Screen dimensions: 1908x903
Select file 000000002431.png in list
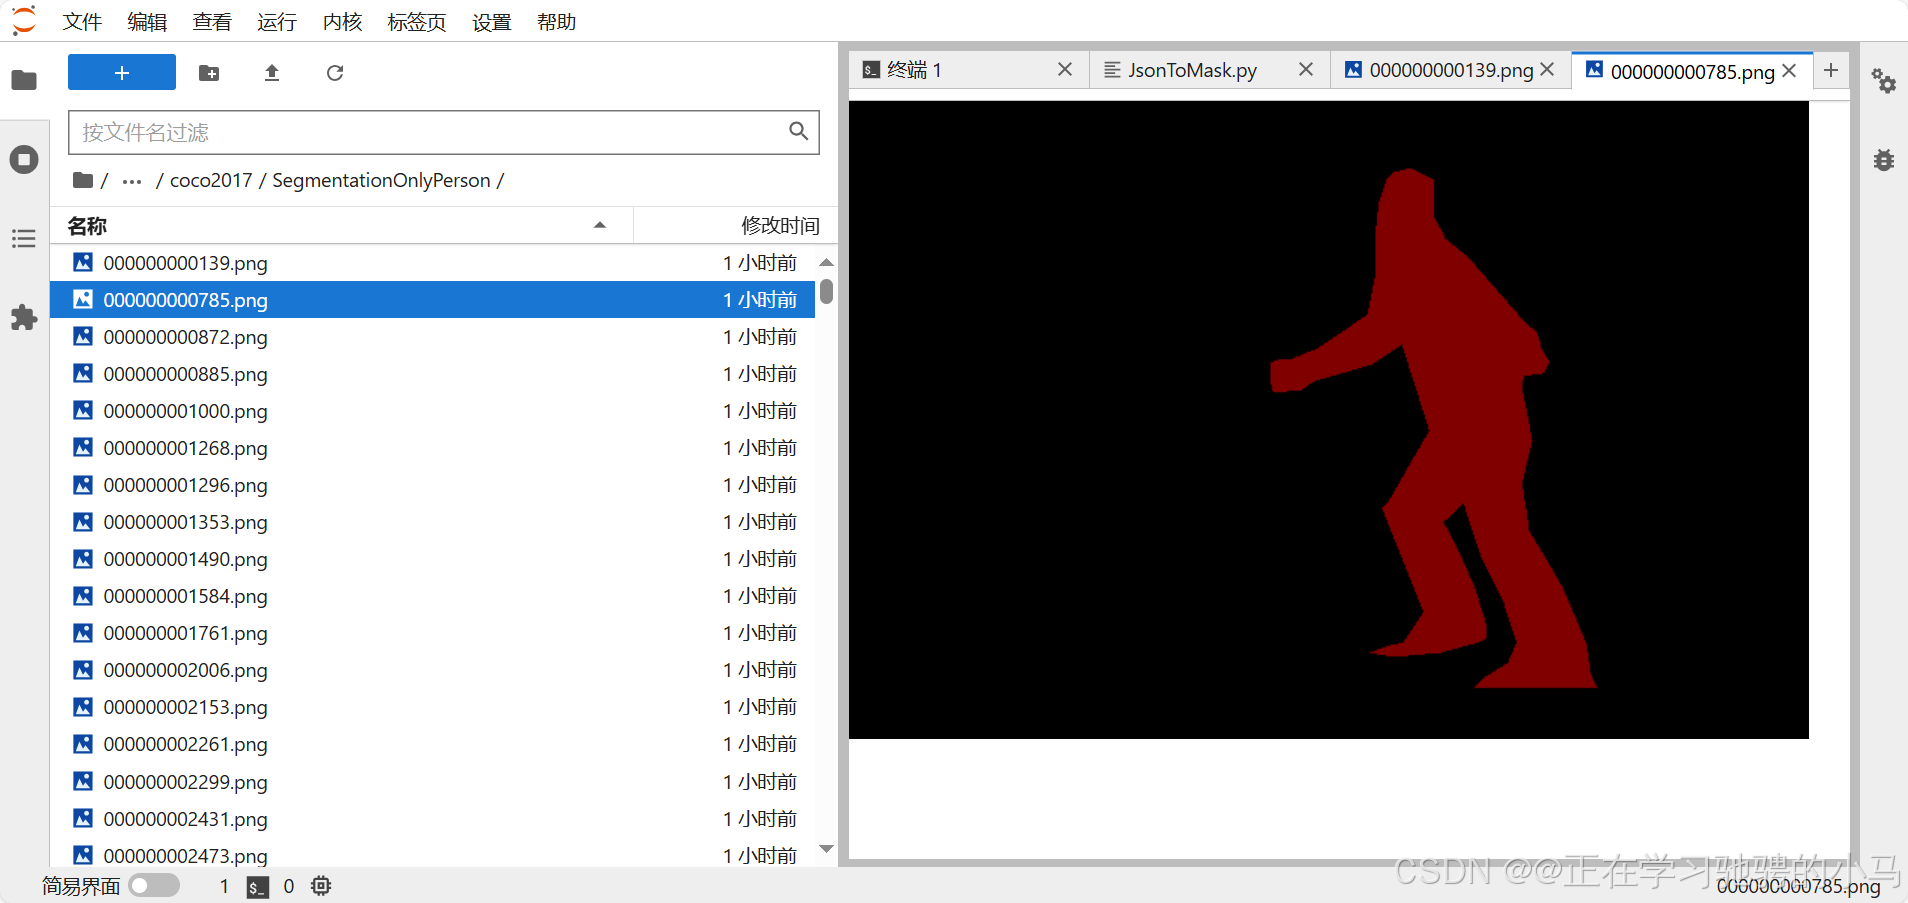coord(432,818)
